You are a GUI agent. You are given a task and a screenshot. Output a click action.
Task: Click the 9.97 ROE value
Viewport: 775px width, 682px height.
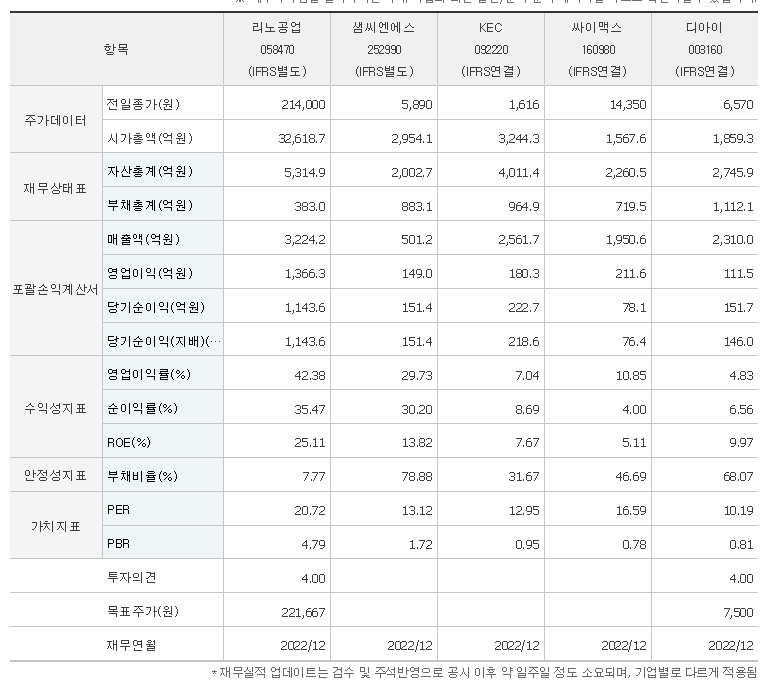pos(741,443)
